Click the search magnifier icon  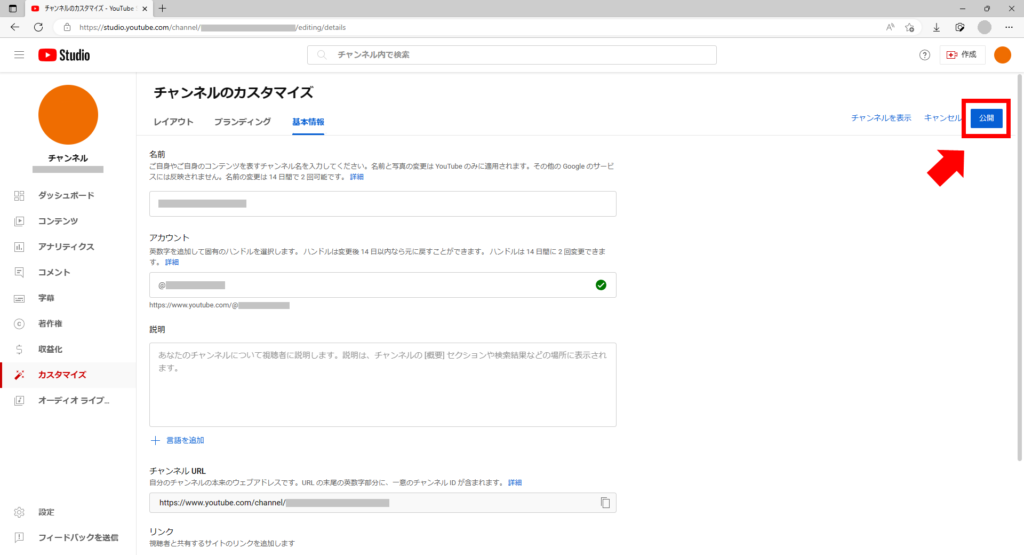tap(321, 55)
